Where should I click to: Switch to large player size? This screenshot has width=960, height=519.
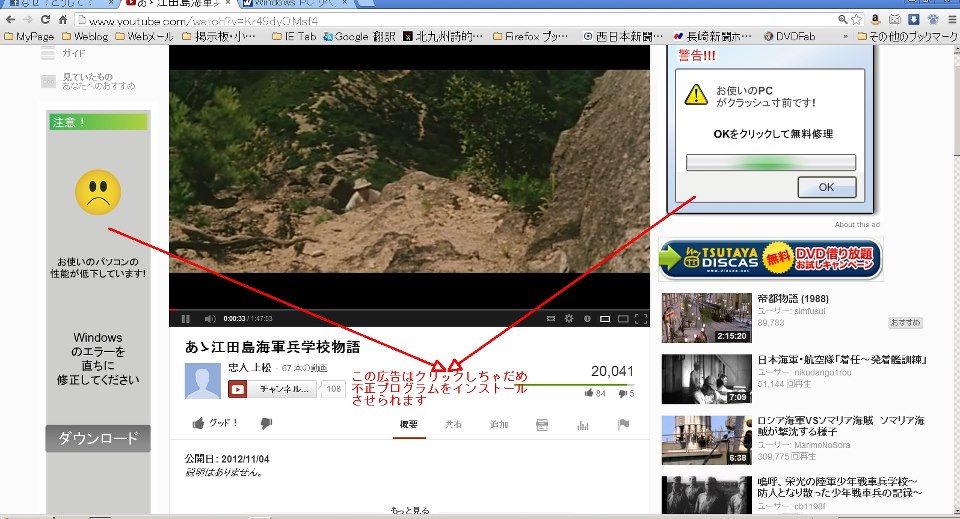click(623, 319)
